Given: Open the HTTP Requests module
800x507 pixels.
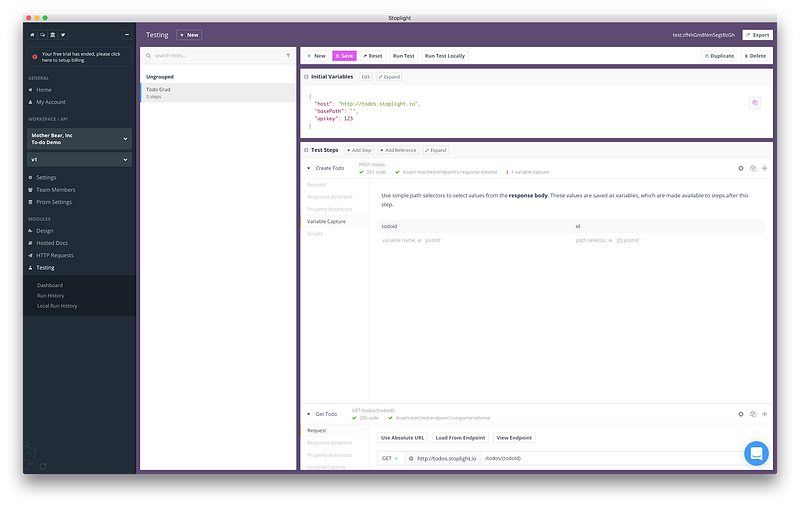Looking at the screenshot, I should pyautogui.click(x=55, y=255).
